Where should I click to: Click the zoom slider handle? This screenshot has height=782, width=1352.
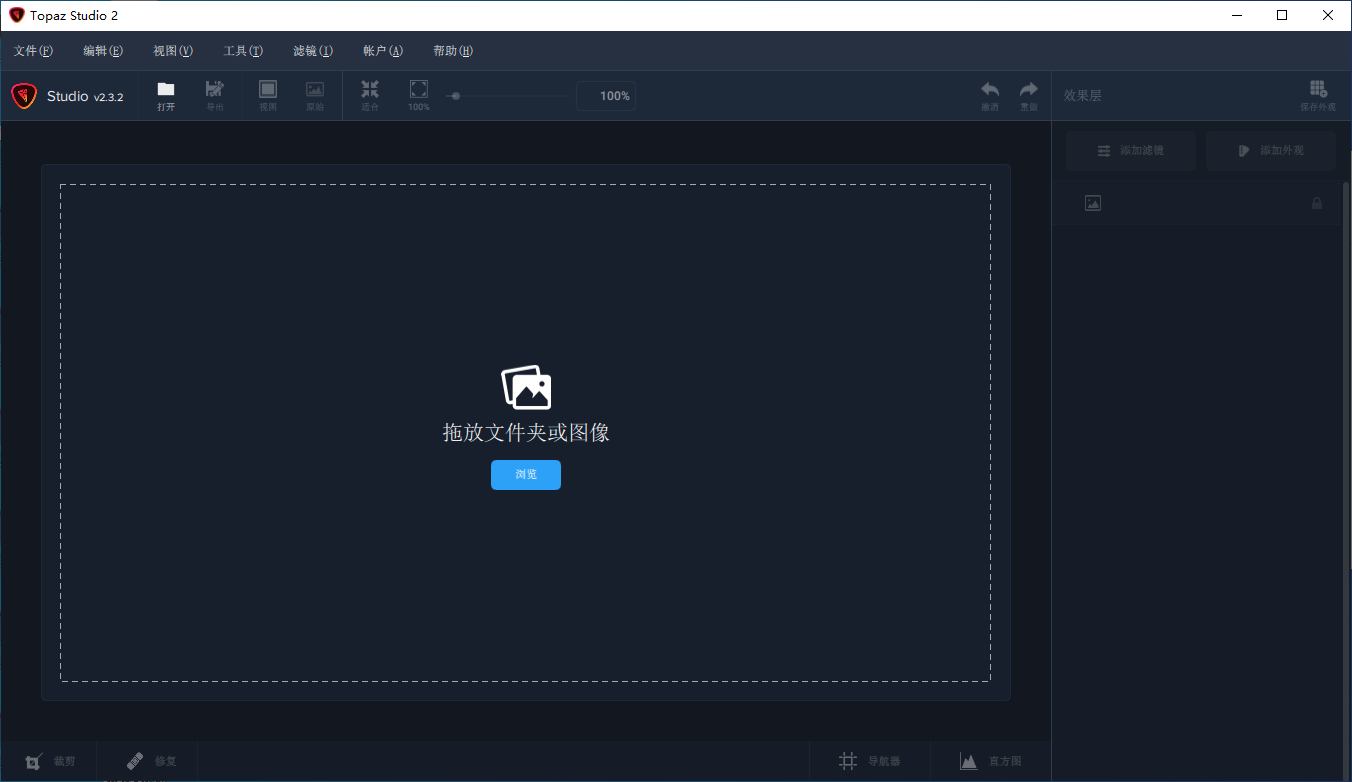(x=455, y=96)
